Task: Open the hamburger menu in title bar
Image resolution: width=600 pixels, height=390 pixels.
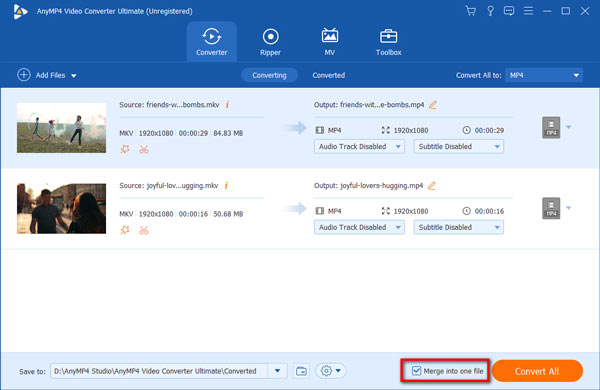Action: point(528,11)
